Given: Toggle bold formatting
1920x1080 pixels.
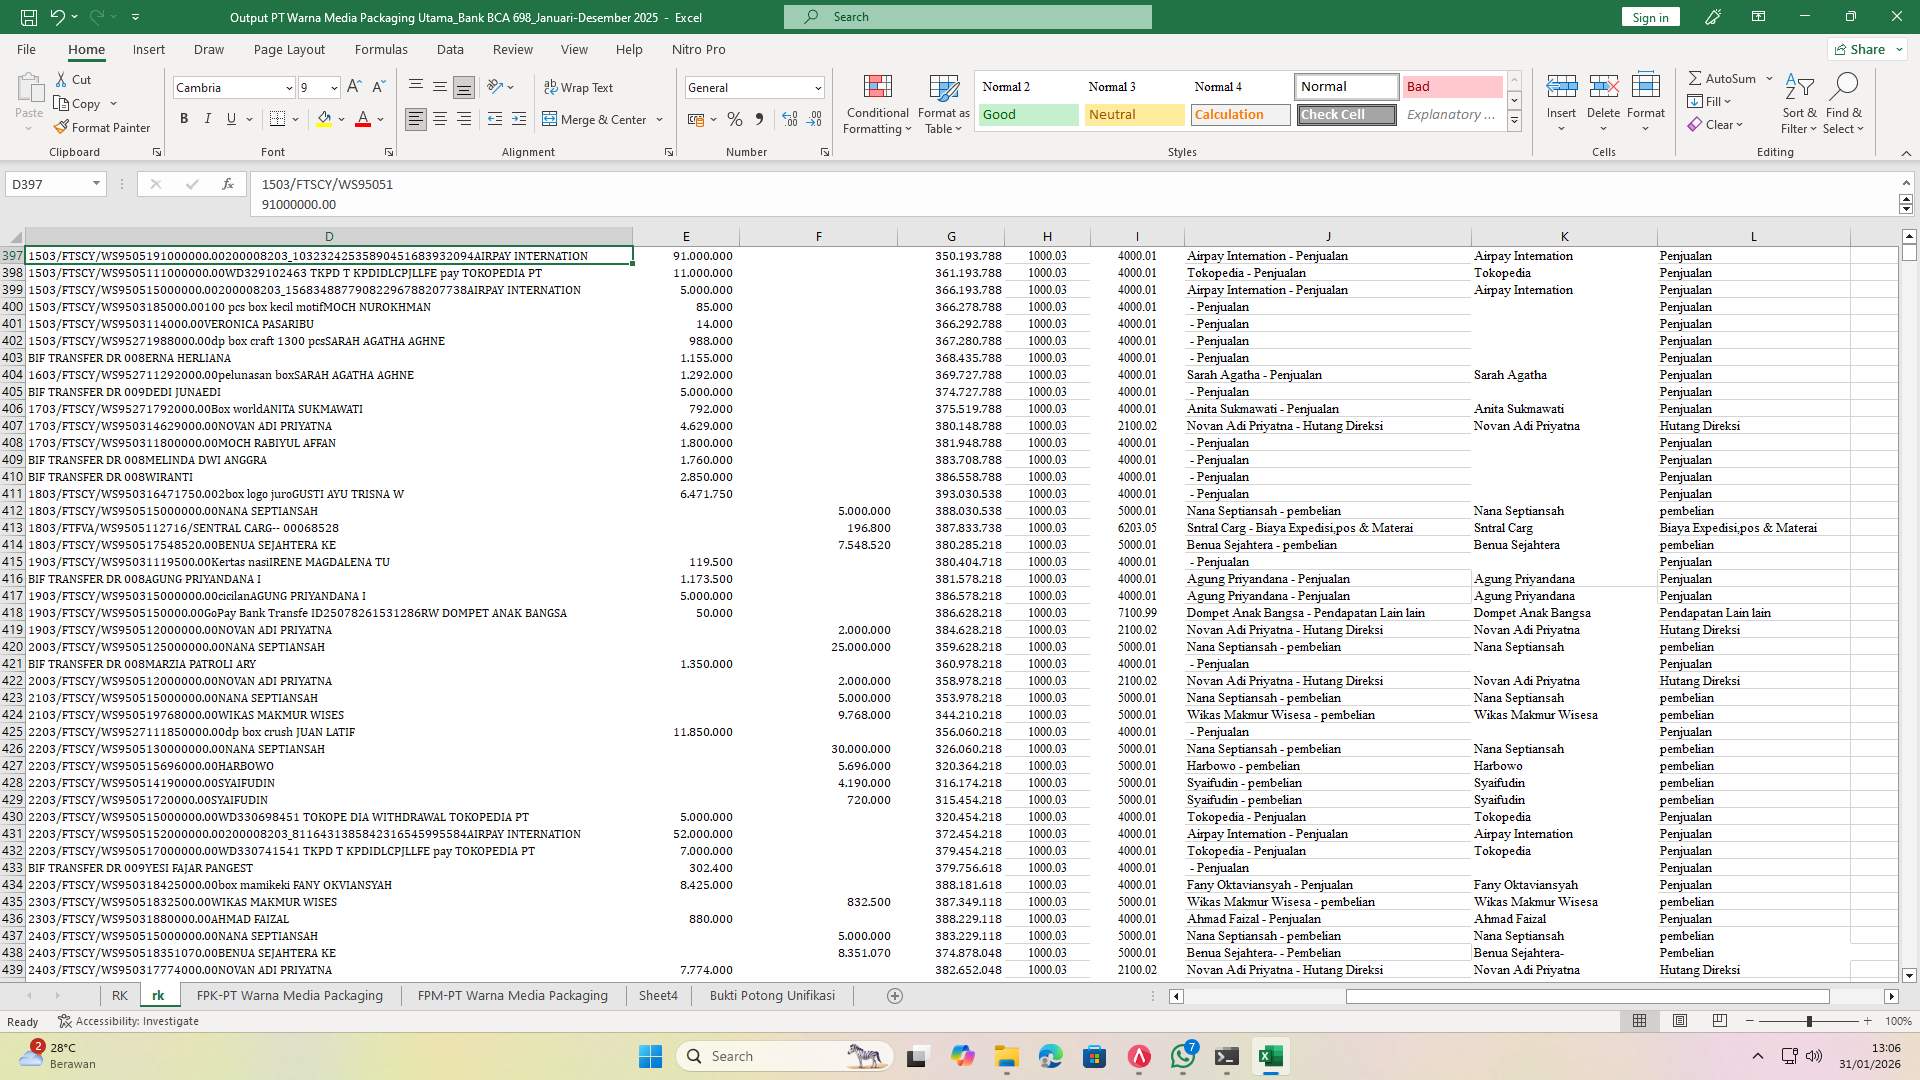Looking at the screenshot, I should pos(184,118).
